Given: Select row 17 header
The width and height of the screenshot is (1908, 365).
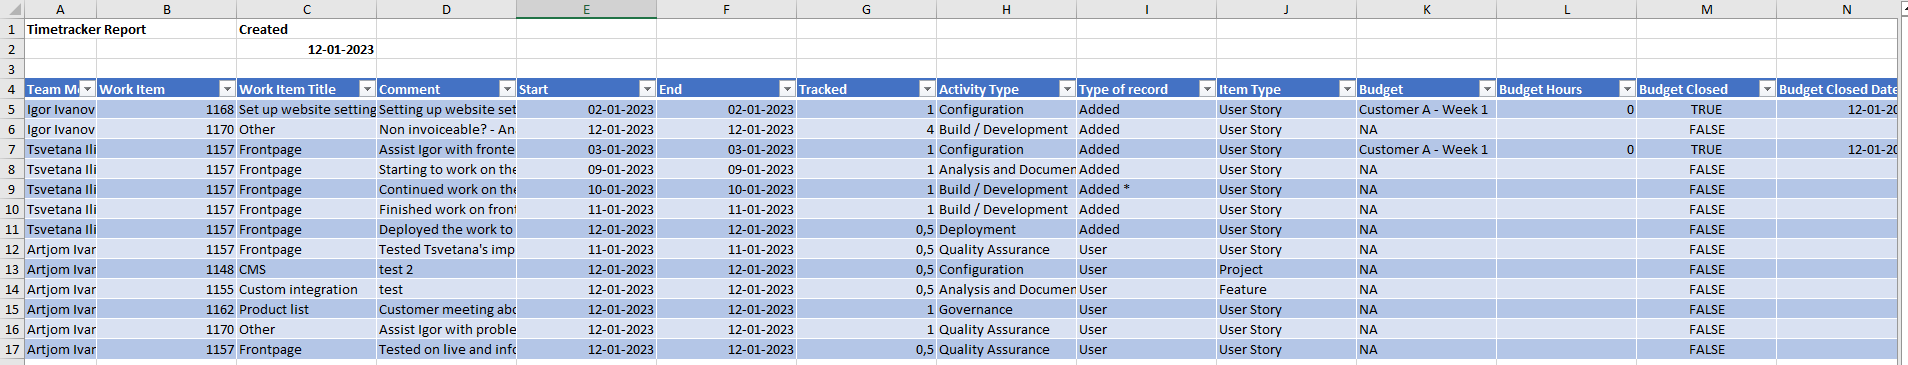Looking at the screenshot, I should click(x=12, y=349).
